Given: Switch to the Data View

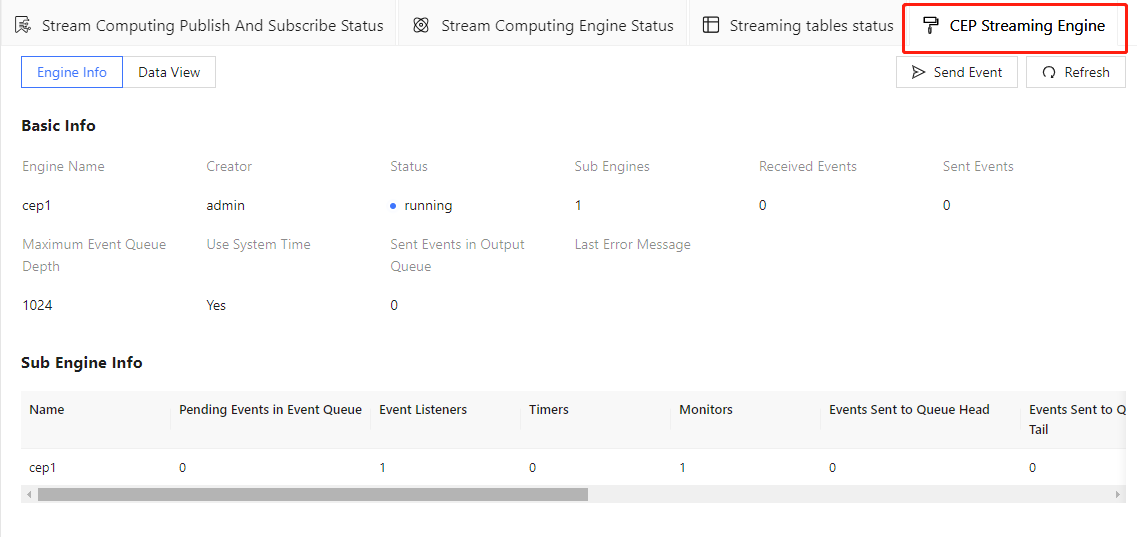Looking at the screenshot, I should coord(169,72).
